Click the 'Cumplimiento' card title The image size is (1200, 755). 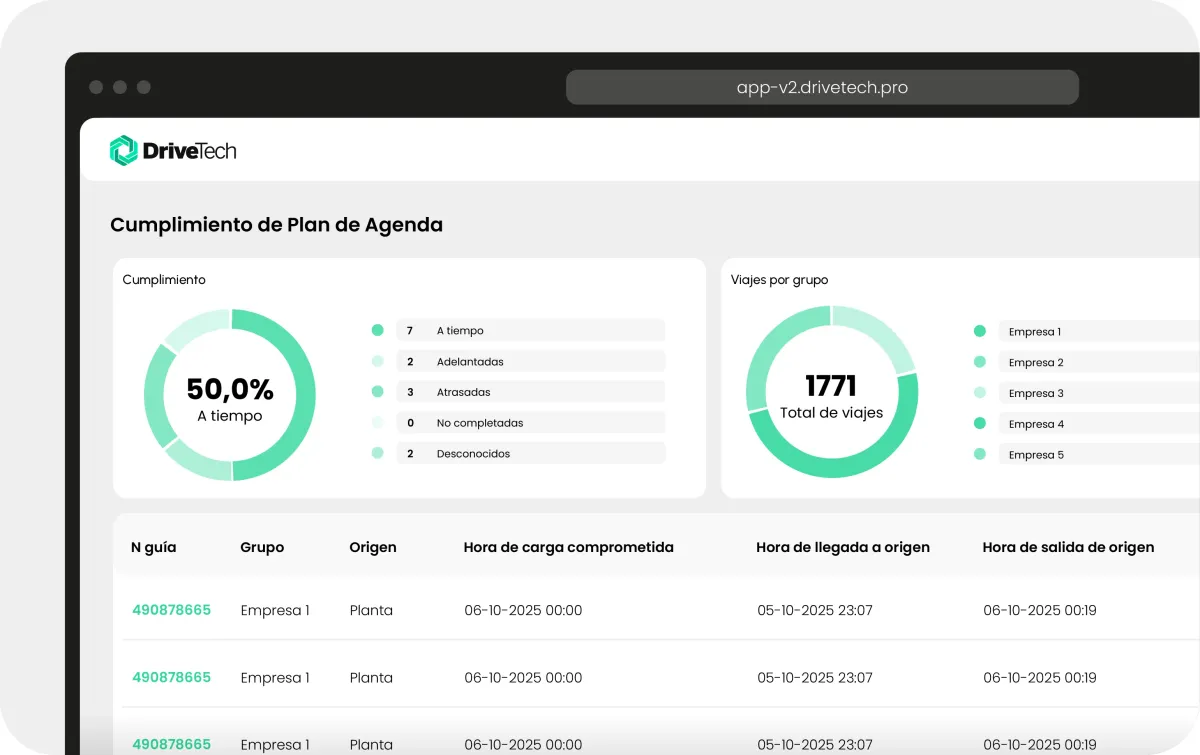click(x=164, y=280)
